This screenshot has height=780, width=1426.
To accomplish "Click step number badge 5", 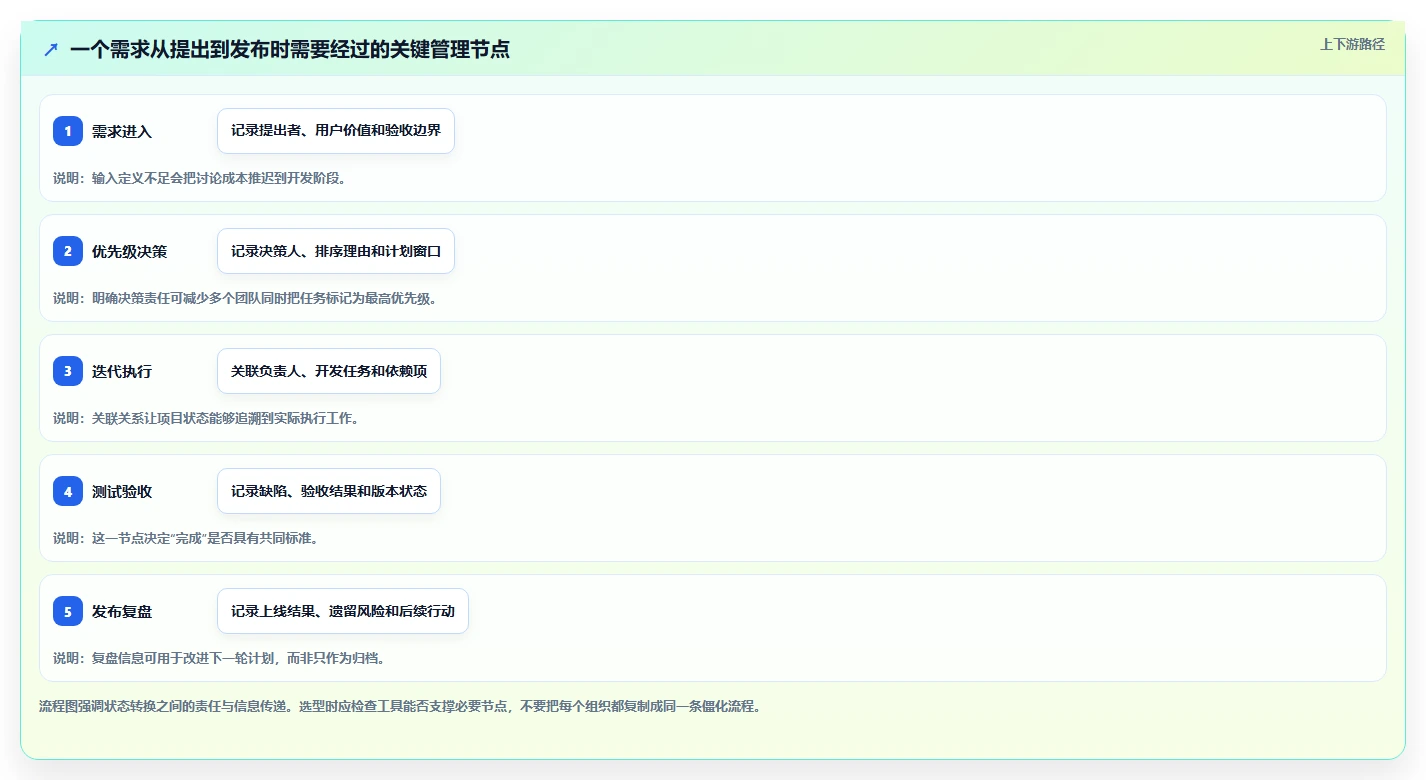I will tap(68, 611).
